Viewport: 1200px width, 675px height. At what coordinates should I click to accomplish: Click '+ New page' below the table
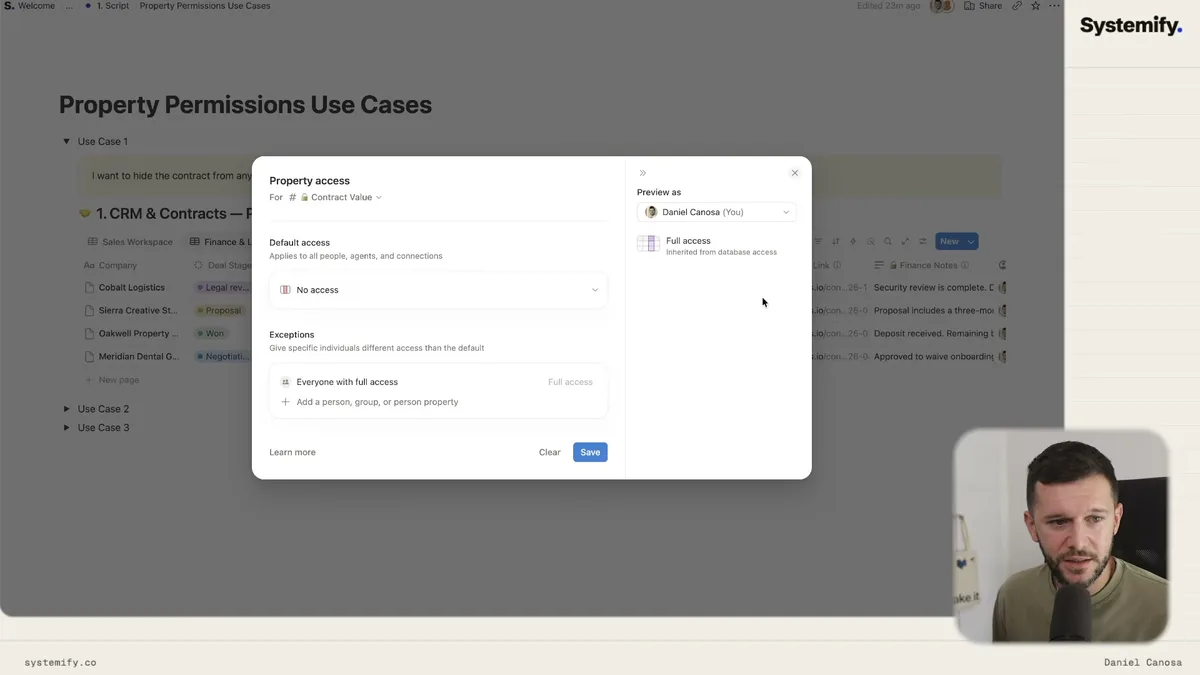pos(112,380)
